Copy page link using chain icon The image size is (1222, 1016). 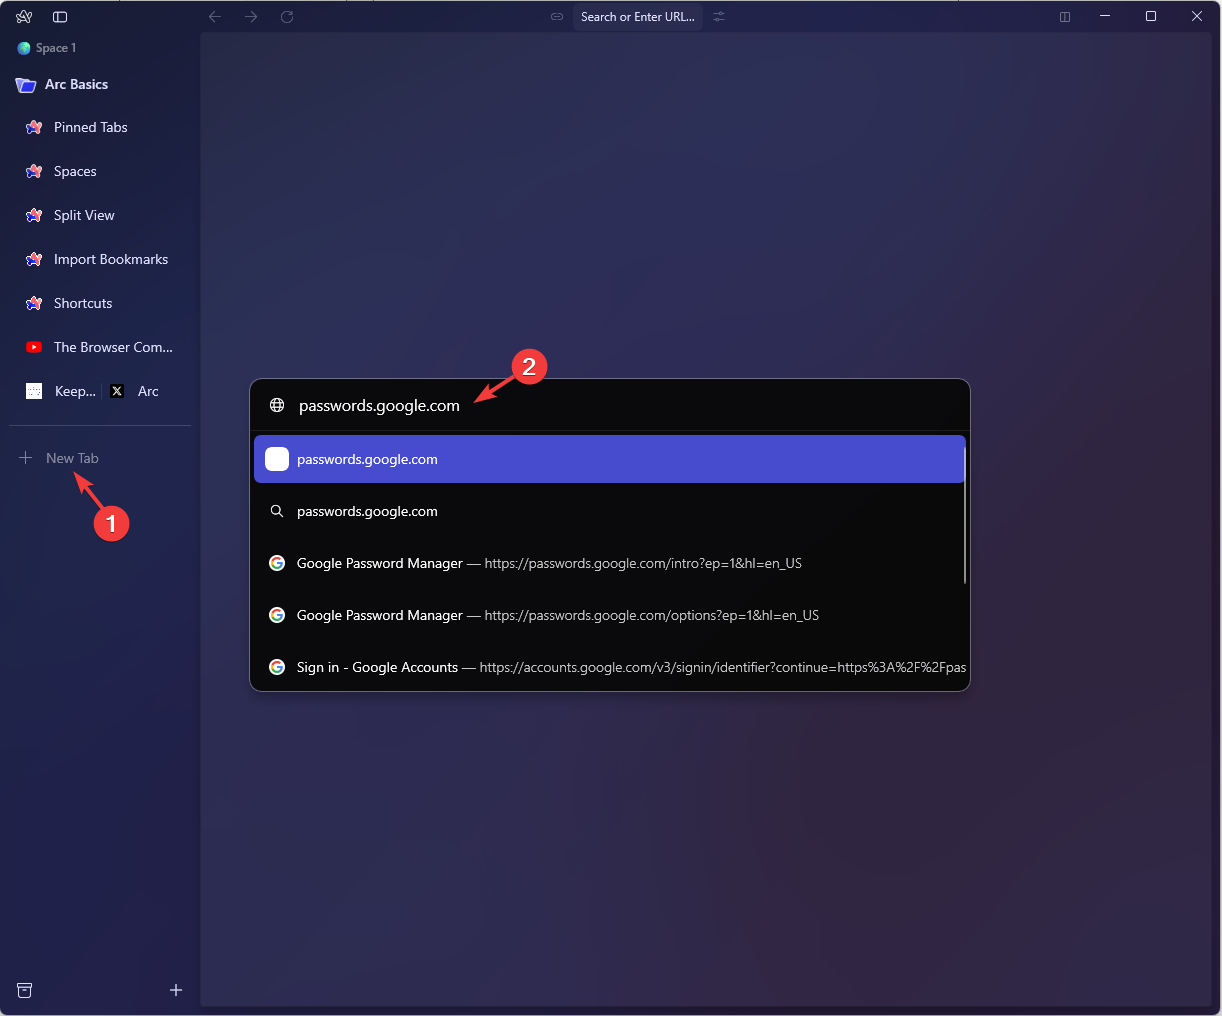557,17
